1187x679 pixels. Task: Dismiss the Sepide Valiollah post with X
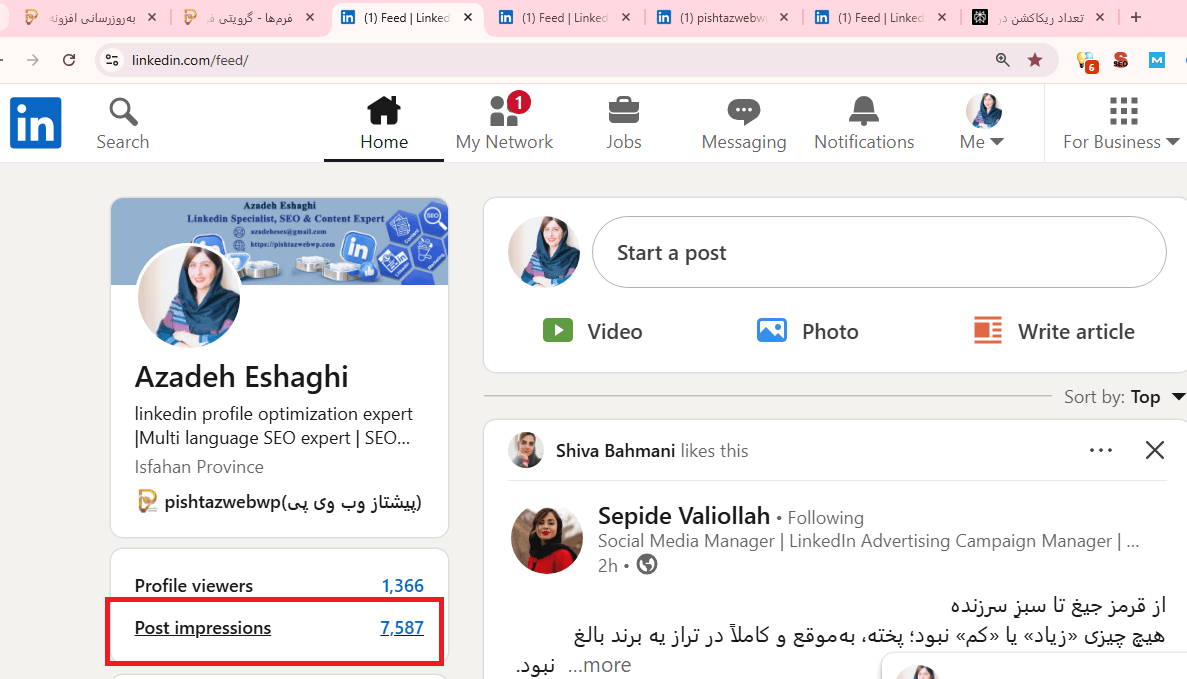[x=1155, y=450]
